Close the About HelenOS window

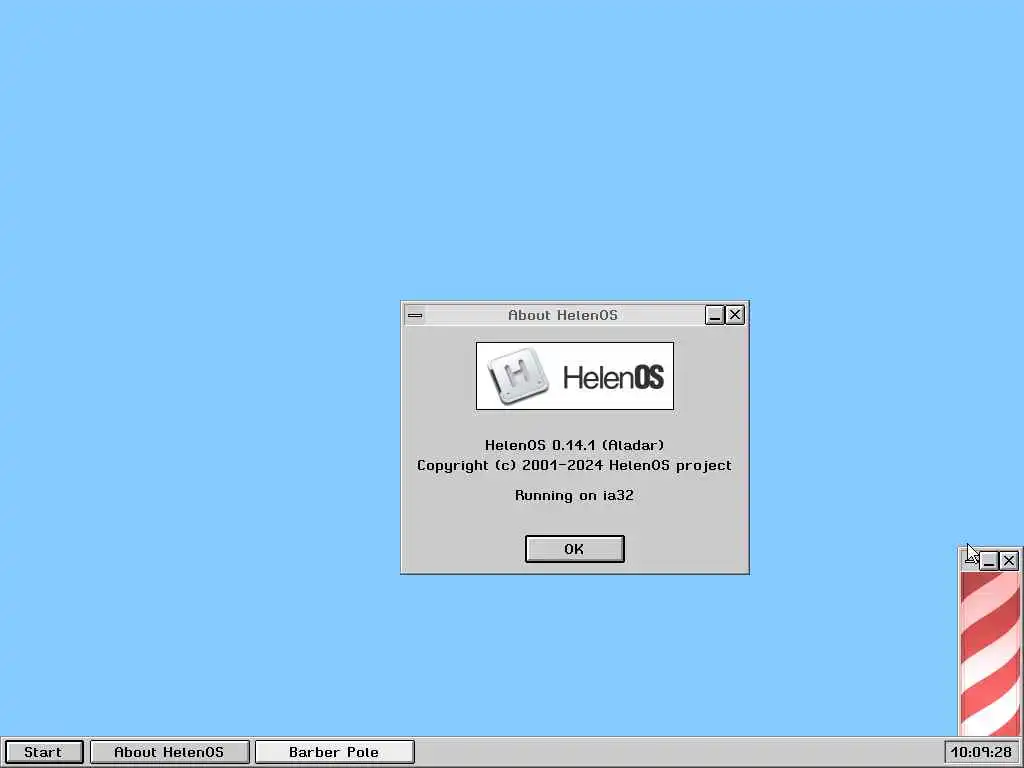[735, 315]
